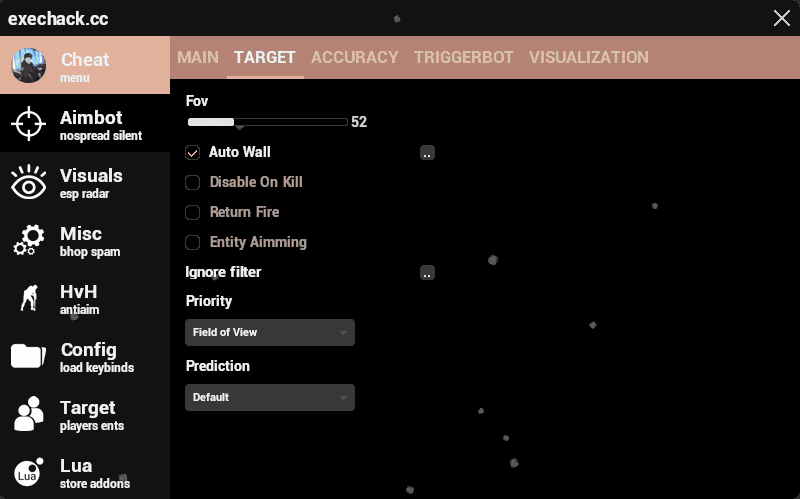This screenshot has width=800, height=499.
Task: Expand the Ignore filter options button
Action: click(427, 273)
